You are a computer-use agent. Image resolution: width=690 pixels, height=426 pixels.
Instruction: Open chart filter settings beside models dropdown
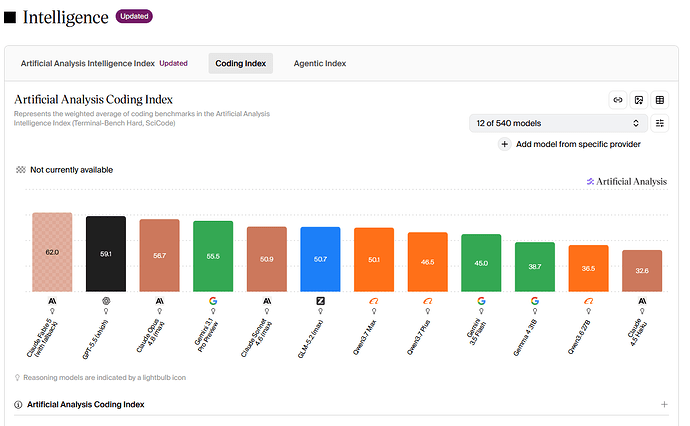[x=660, y=123]
